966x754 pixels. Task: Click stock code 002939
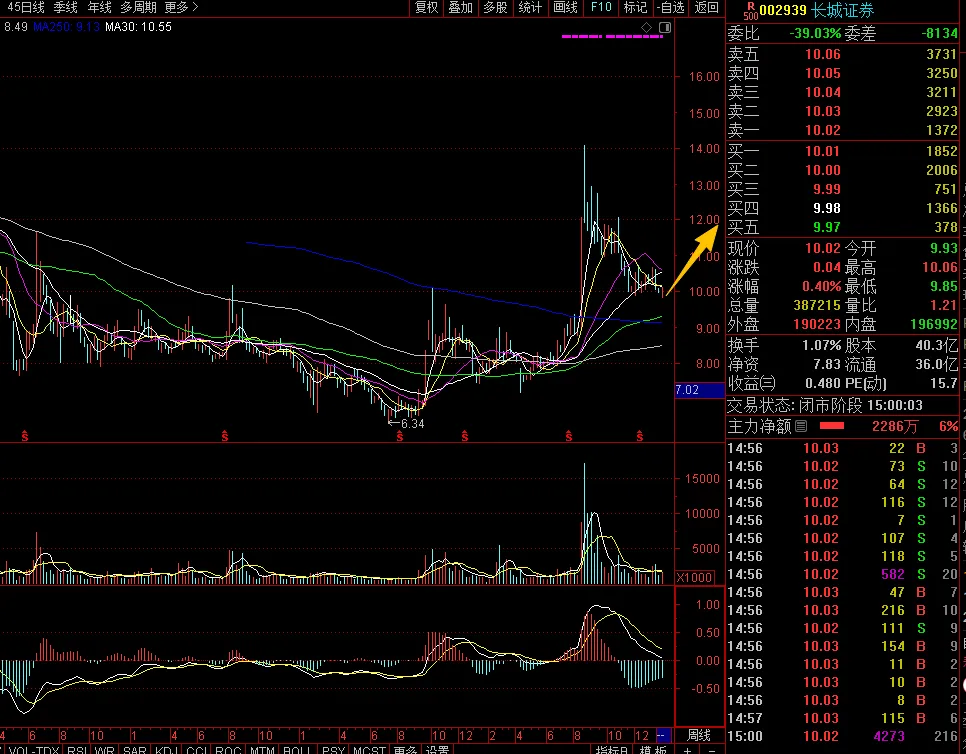(x=782, y=10)
